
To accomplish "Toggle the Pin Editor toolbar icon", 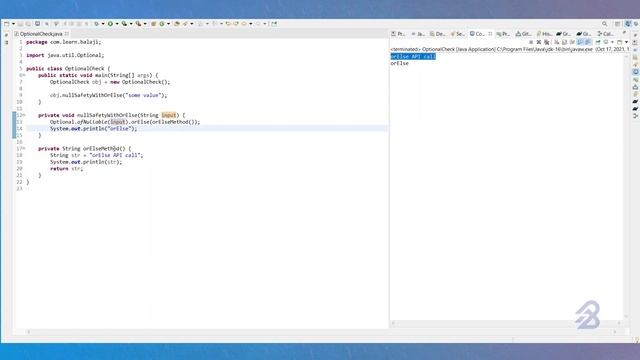I will click(274, 24).
